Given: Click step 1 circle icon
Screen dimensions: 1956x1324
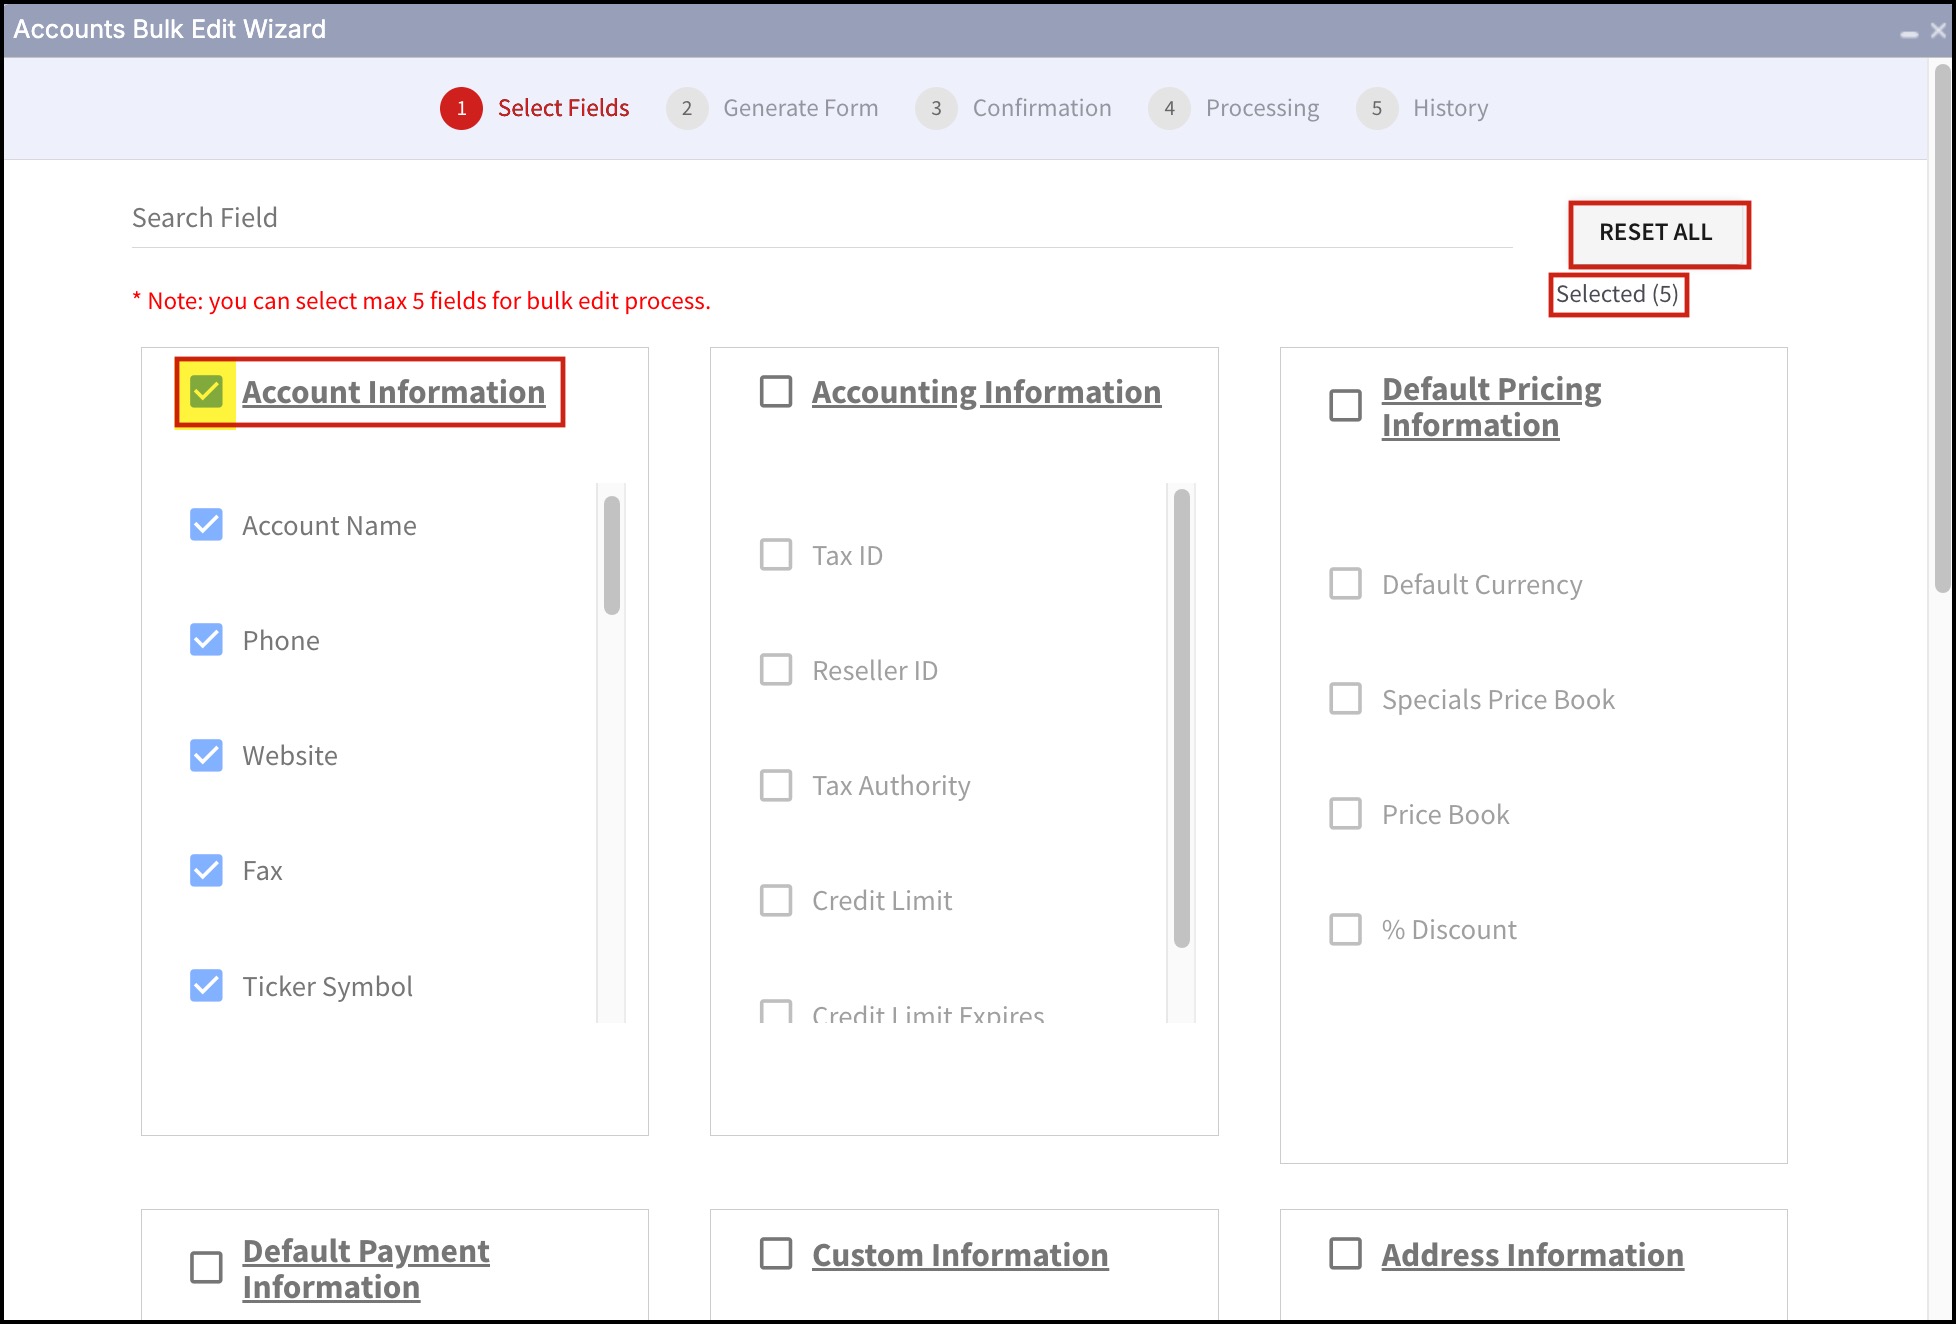Looking at the screenshot, I should 461,108.
